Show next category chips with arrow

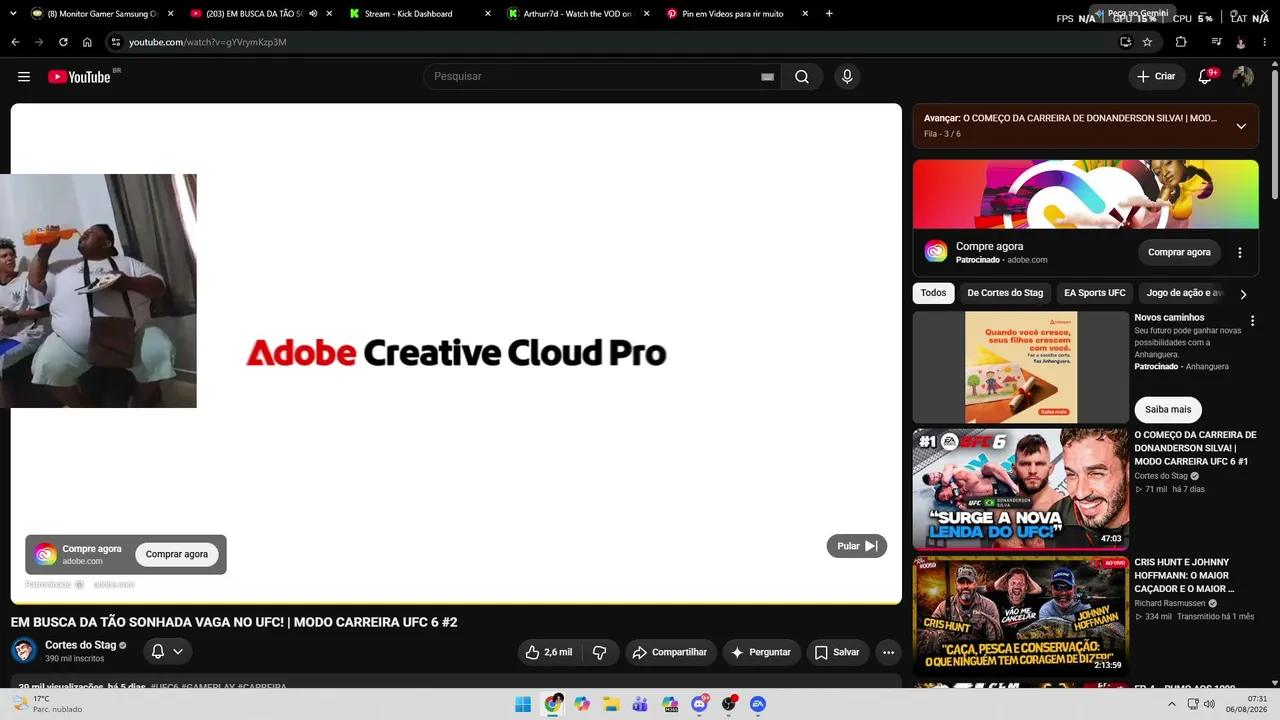(x=1243, y=294)
